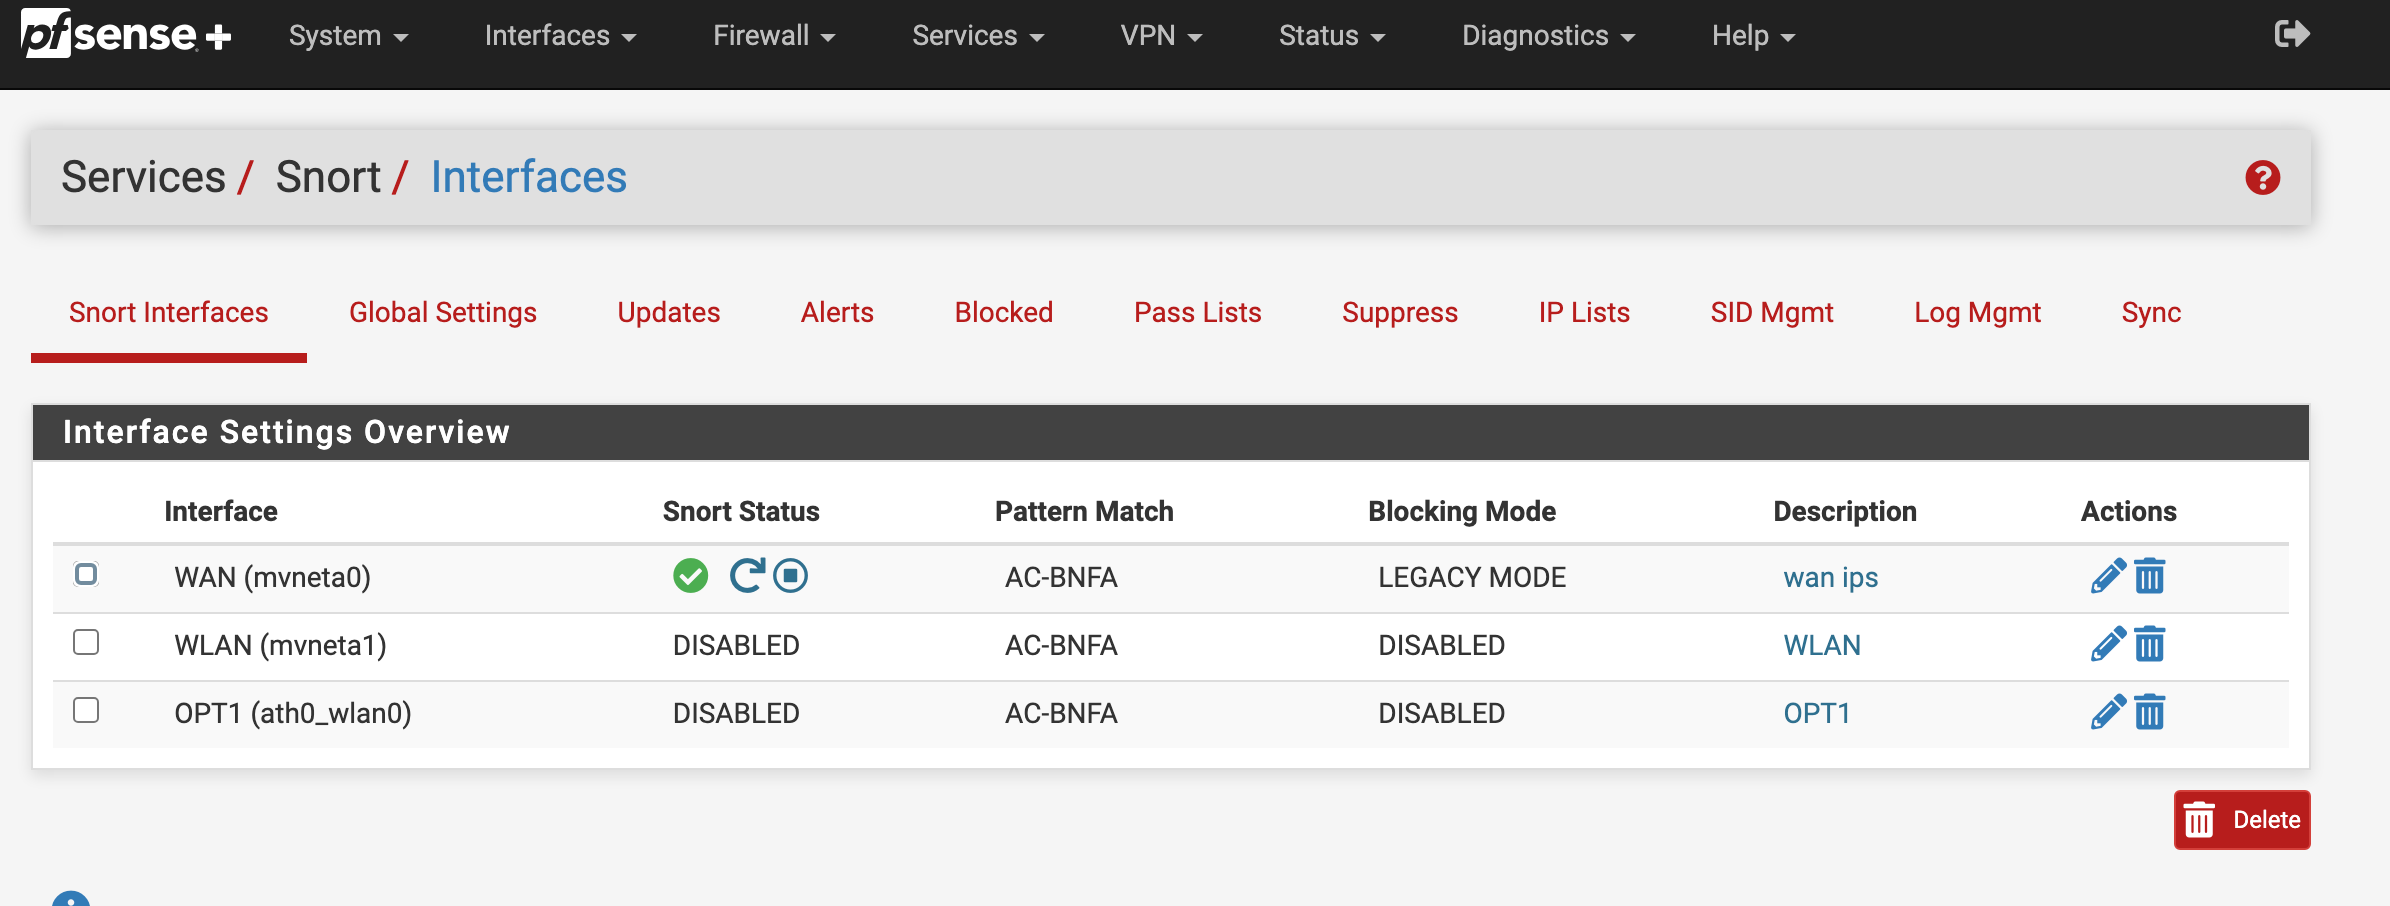Click the logout icon in navbar

(x=2291, y=34)
